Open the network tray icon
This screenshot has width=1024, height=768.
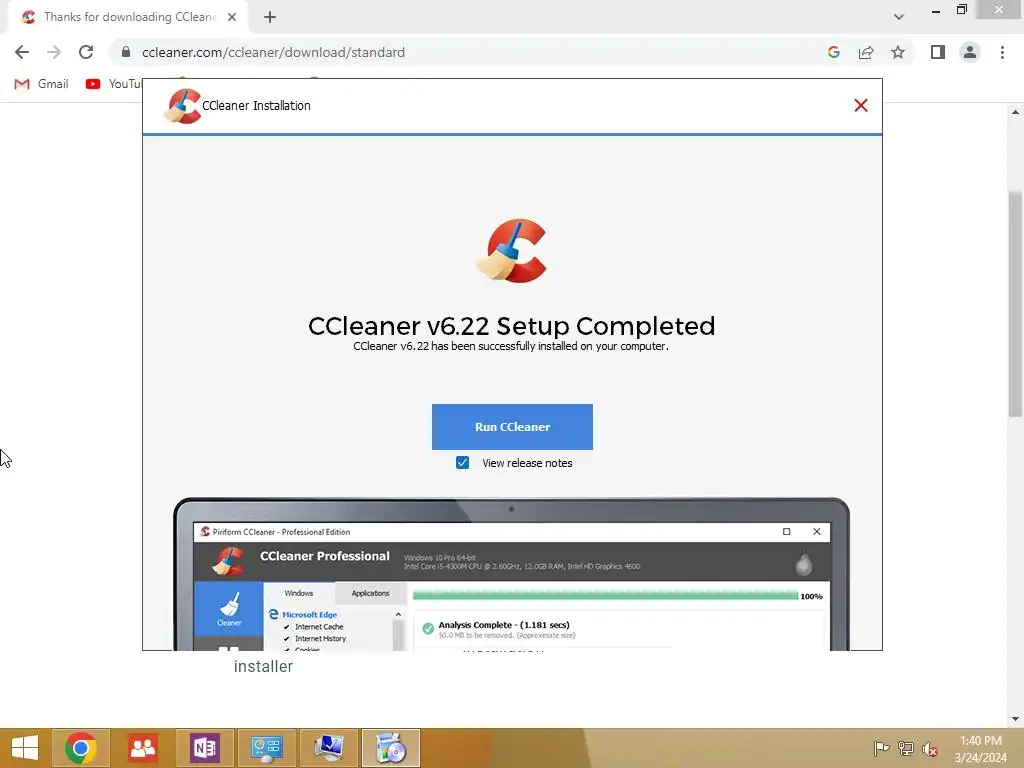coord(906,748)
